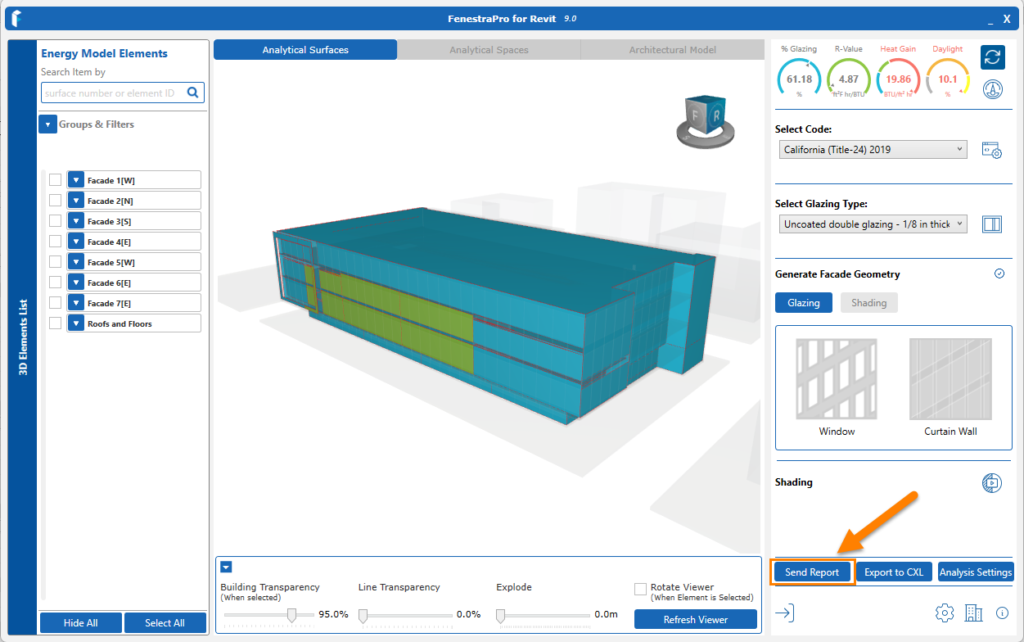The image size is (1024, 642).
Task: Switch to Architectural Model tab
Action: click(672, 50)
